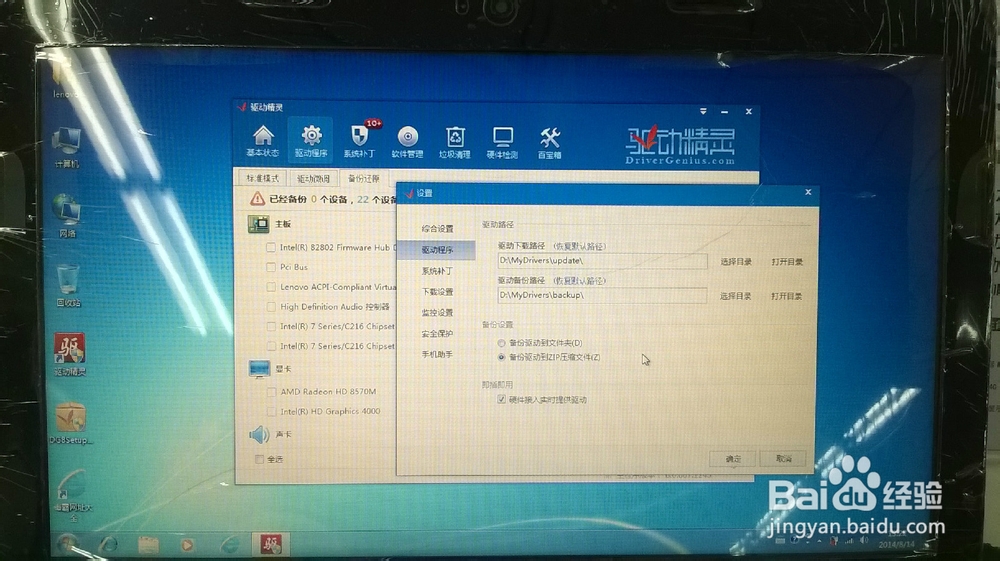Check Lenovo ACPI-Compliant Virtual device checkbox
Image resolution: width=1000 pixels, height=561 pixels.
tap(270, 287)
